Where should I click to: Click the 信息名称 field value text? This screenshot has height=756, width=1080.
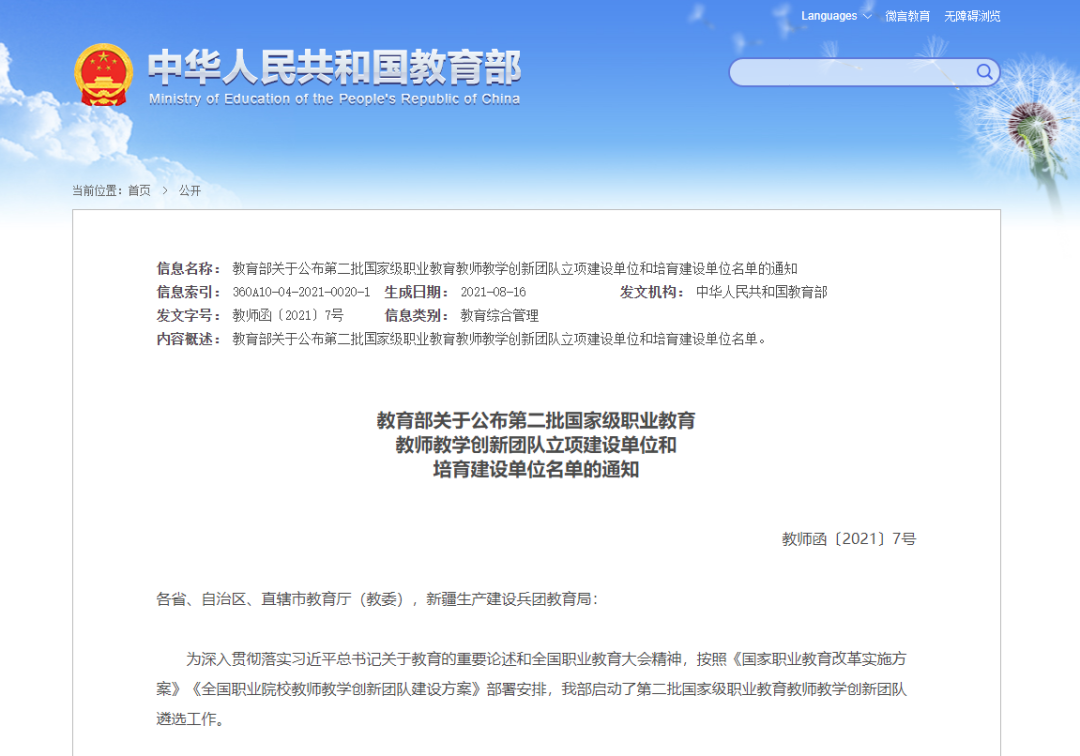coord(515,268)
